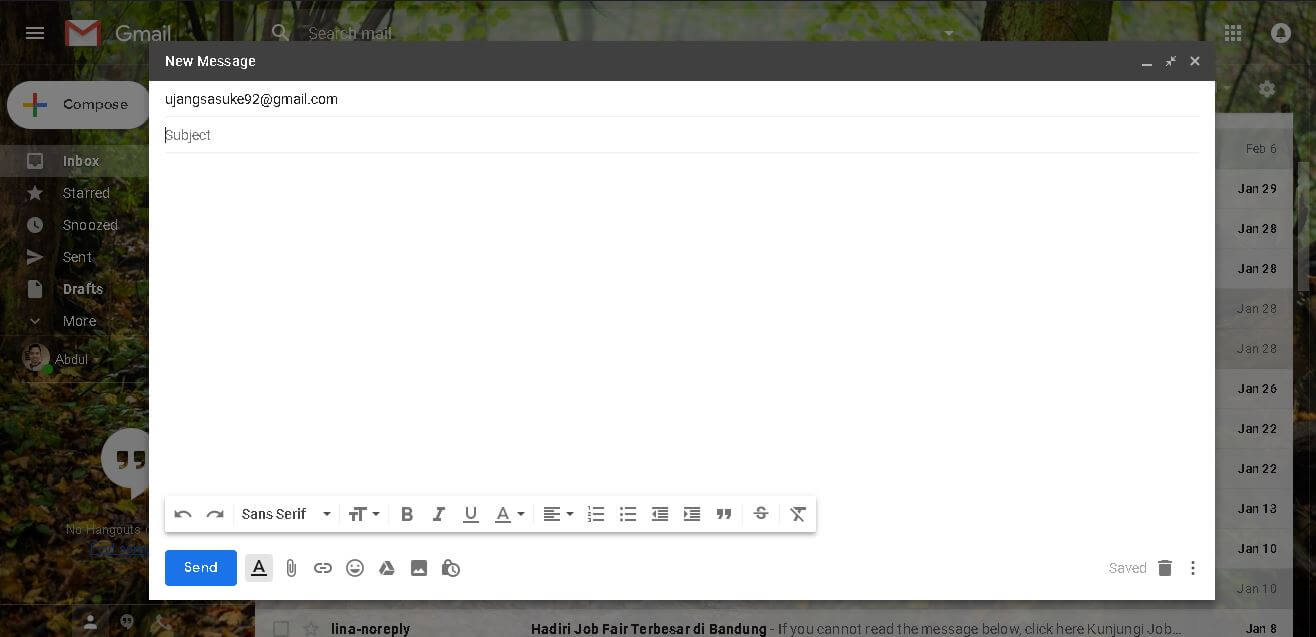
Task: Click the email dated Feb 6
Action: (1261, 149)
